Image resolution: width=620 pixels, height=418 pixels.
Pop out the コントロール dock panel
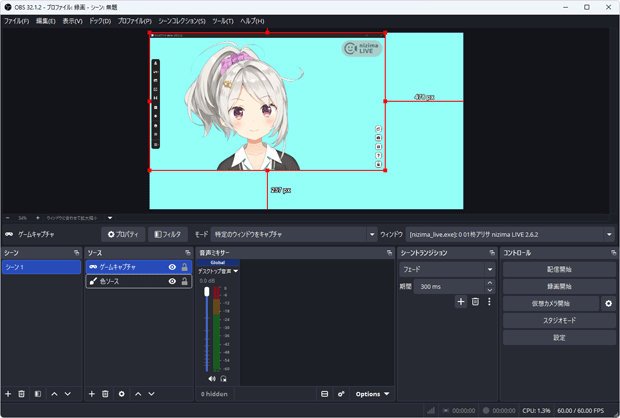pos(613,253)
